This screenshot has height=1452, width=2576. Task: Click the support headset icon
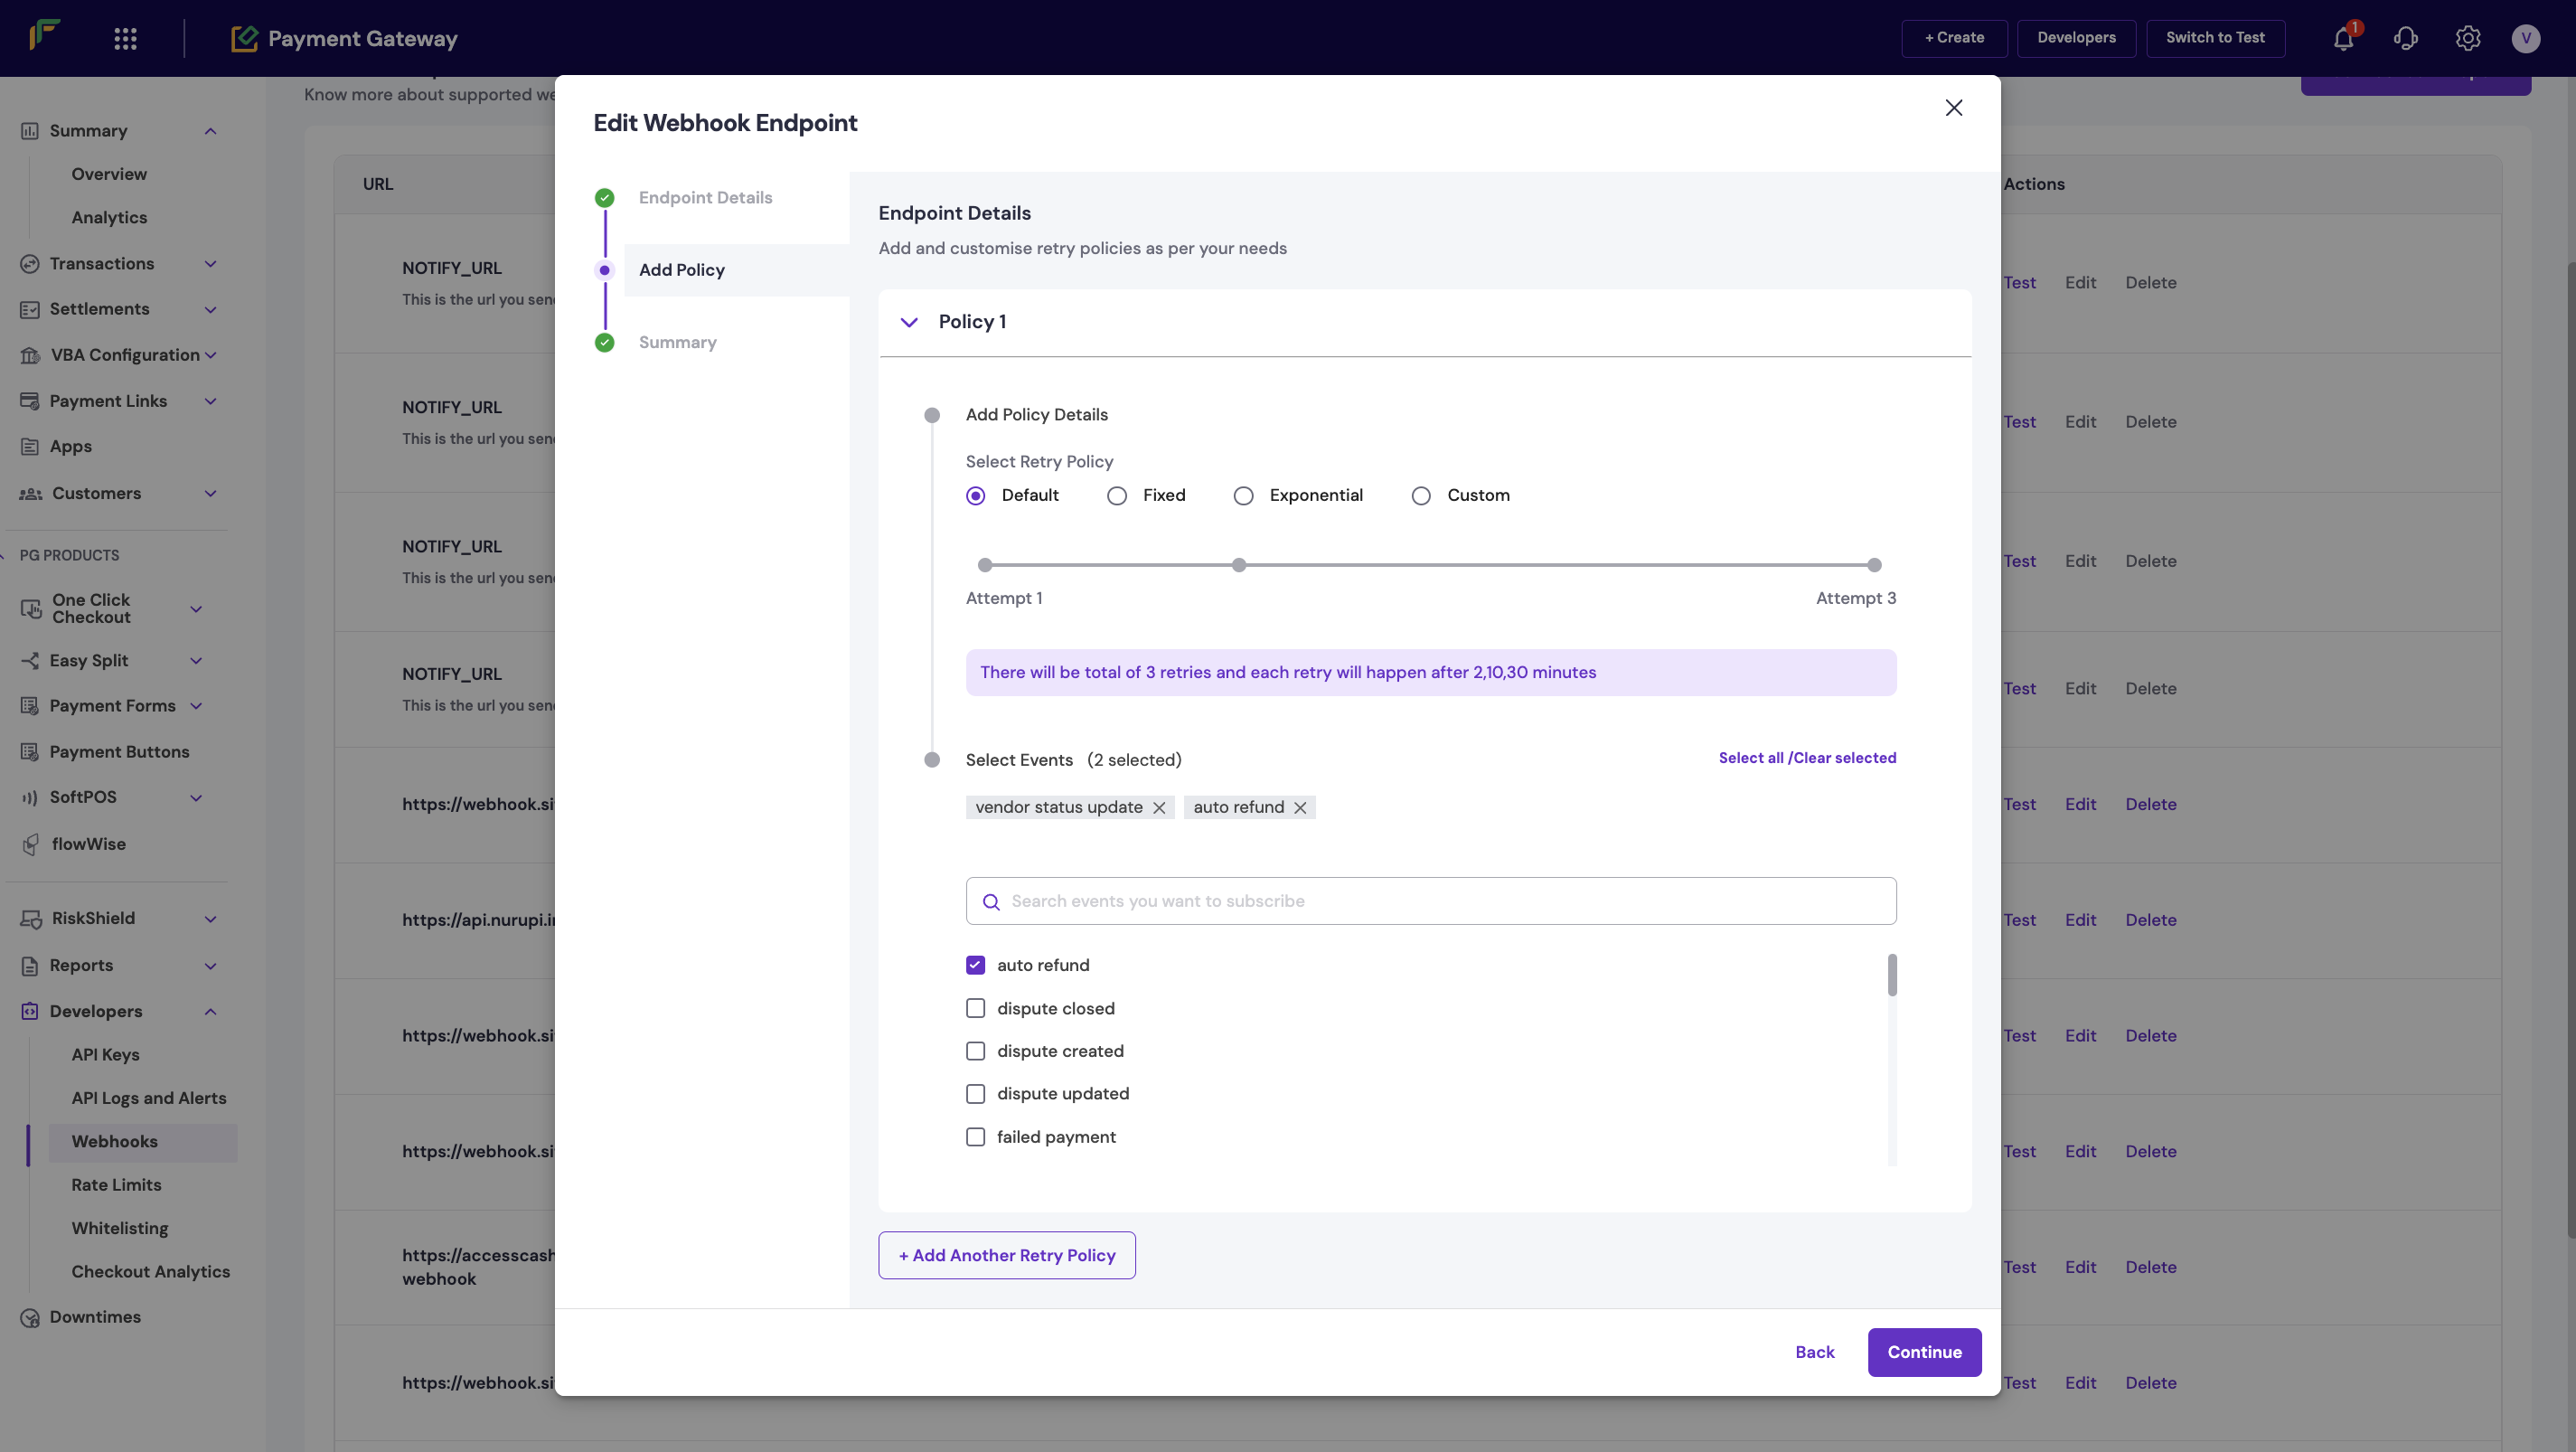2405,39
